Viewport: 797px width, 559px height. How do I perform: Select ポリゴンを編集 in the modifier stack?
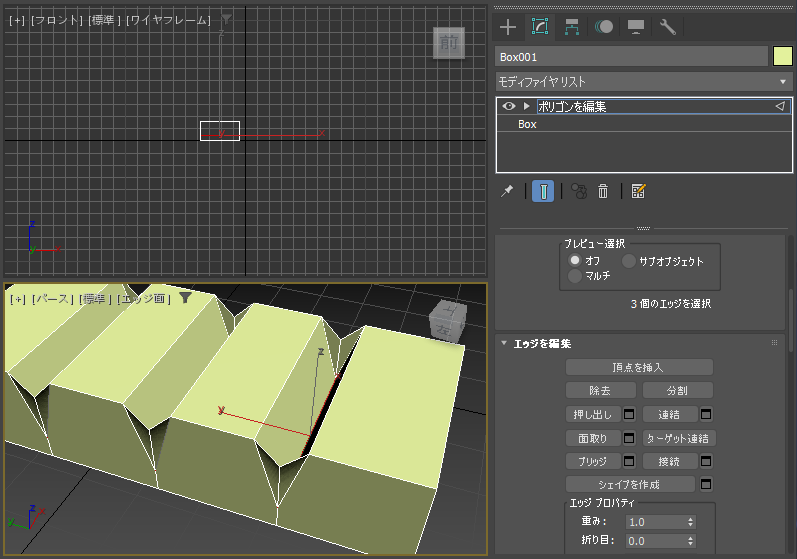tap(572, 106)
